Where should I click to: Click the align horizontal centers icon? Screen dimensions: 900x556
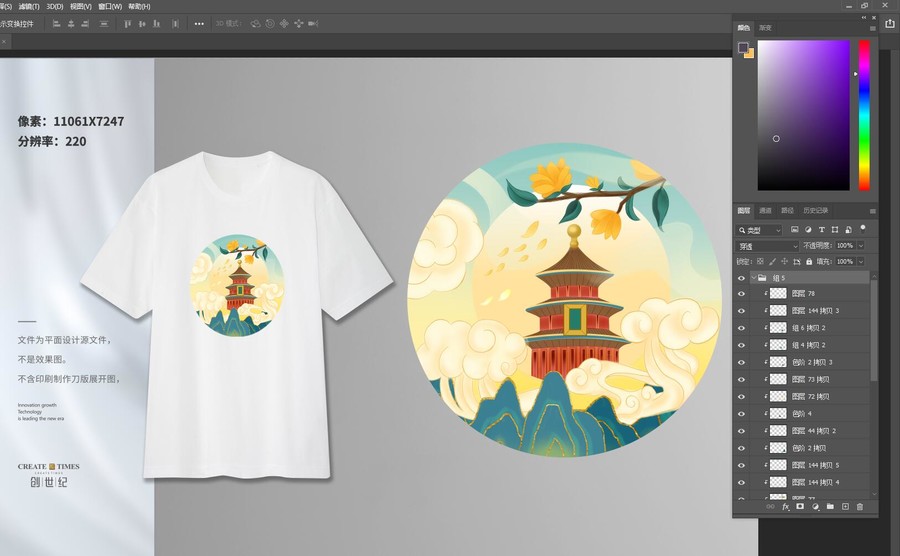71,24
